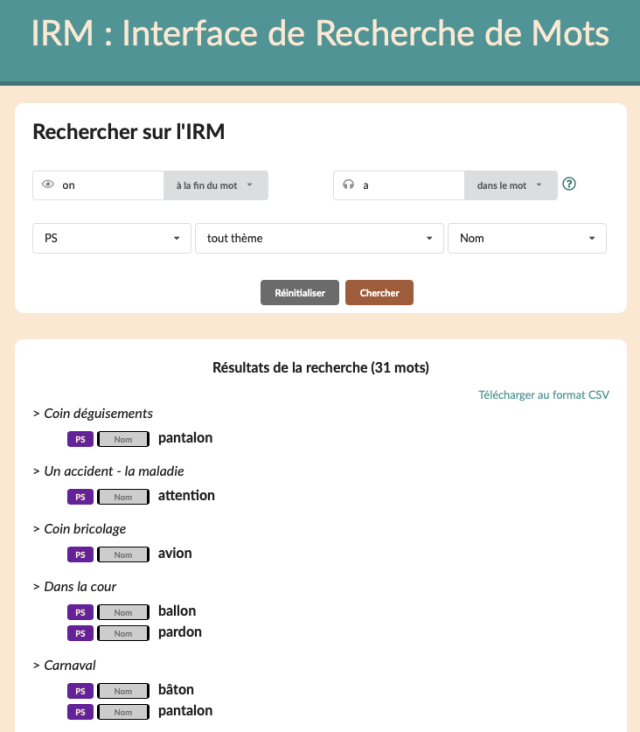Click the PS badge next to 'attention'
This screenshot has width=640, height=732.
[80, 497]
